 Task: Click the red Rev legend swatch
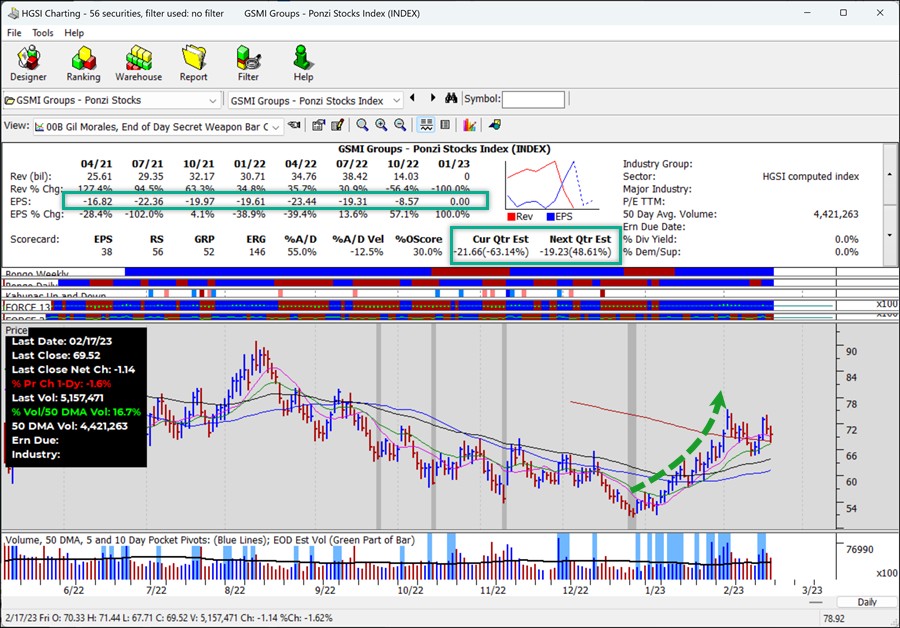click(511, 216)
